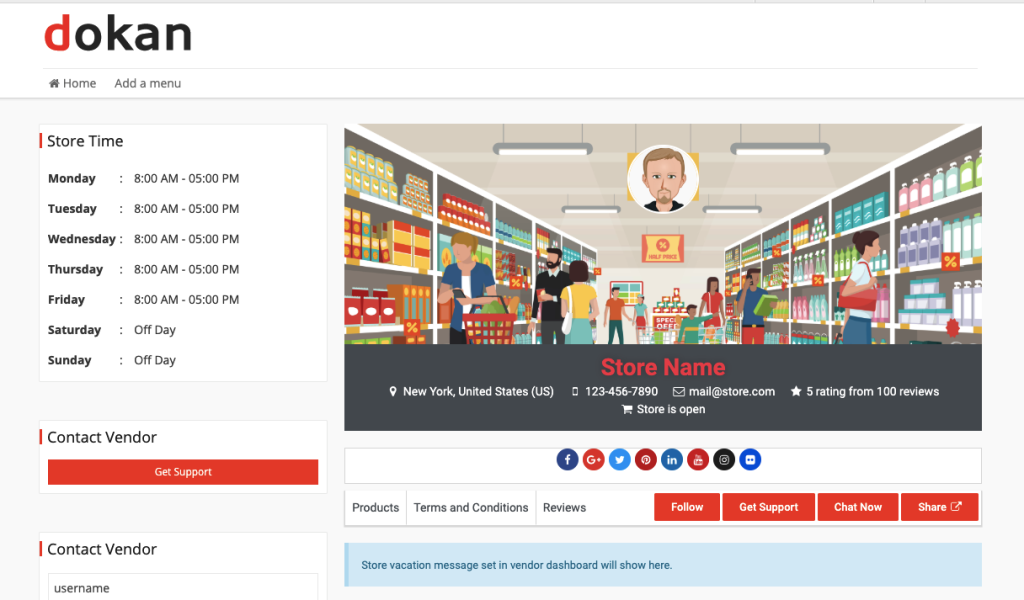Click Contact Vendor heading above username field
Screen dimensions: 1024x600
pos(102,550)
